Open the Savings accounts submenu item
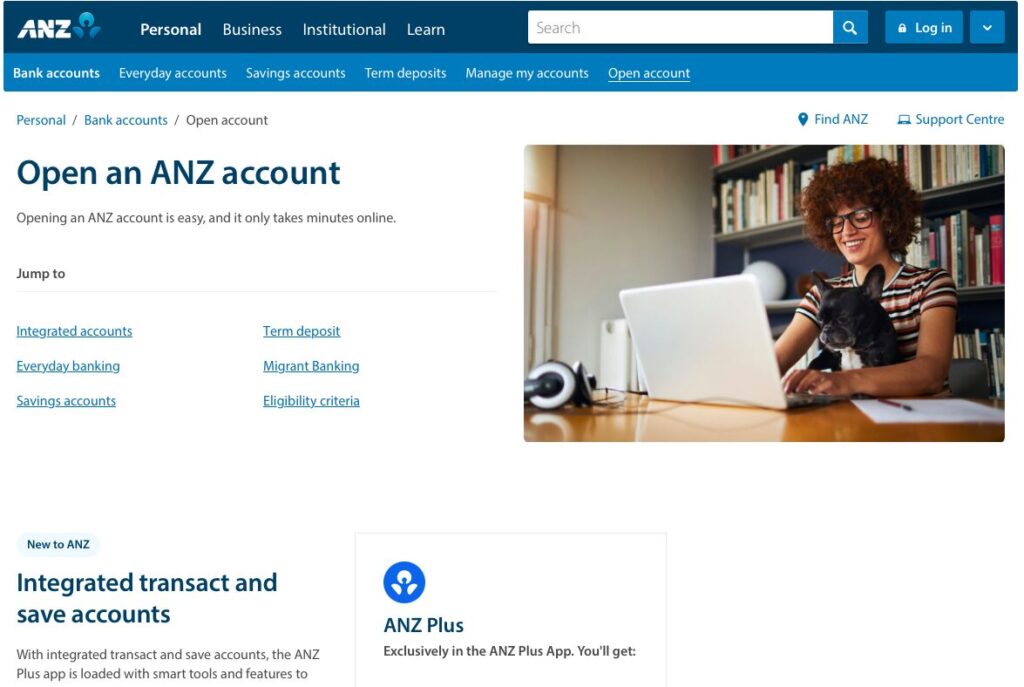The image size is (1024, 687). point(295,73)
